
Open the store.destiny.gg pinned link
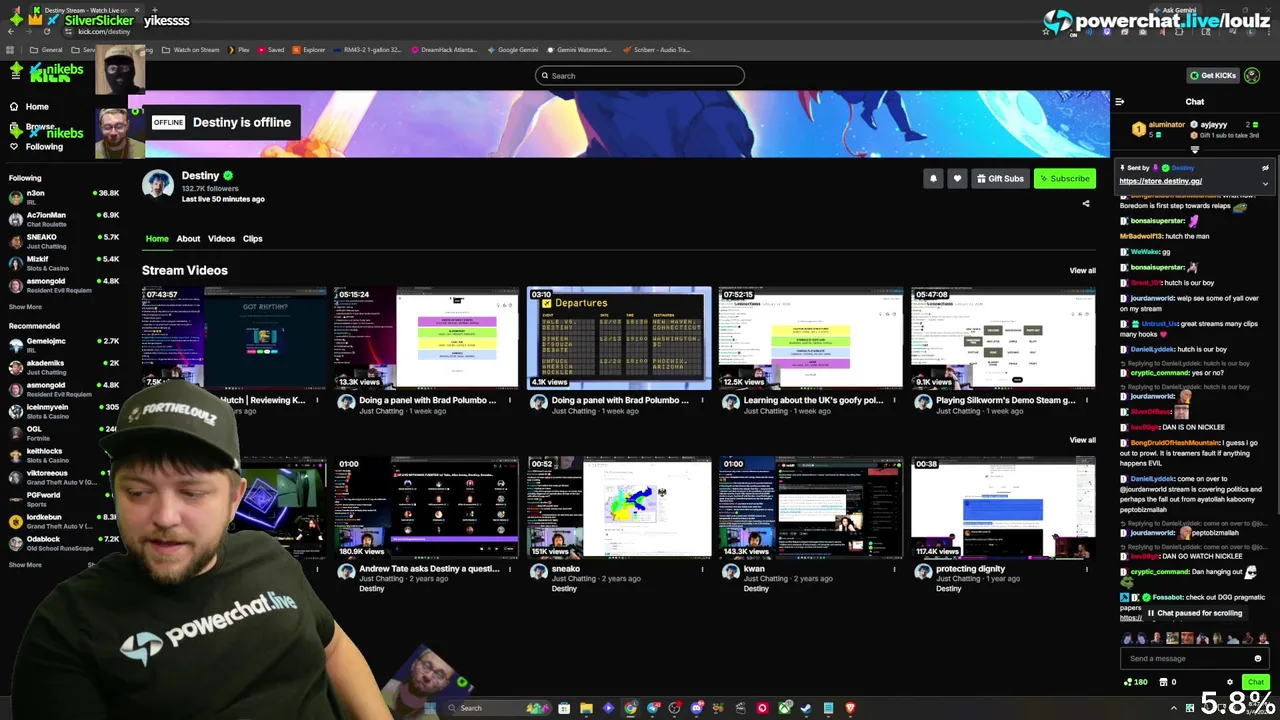tap(1160, 181)
